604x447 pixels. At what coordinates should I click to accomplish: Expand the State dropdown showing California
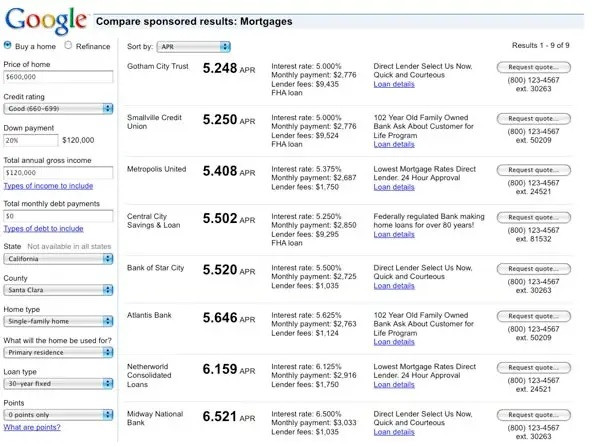pos(58,258)
